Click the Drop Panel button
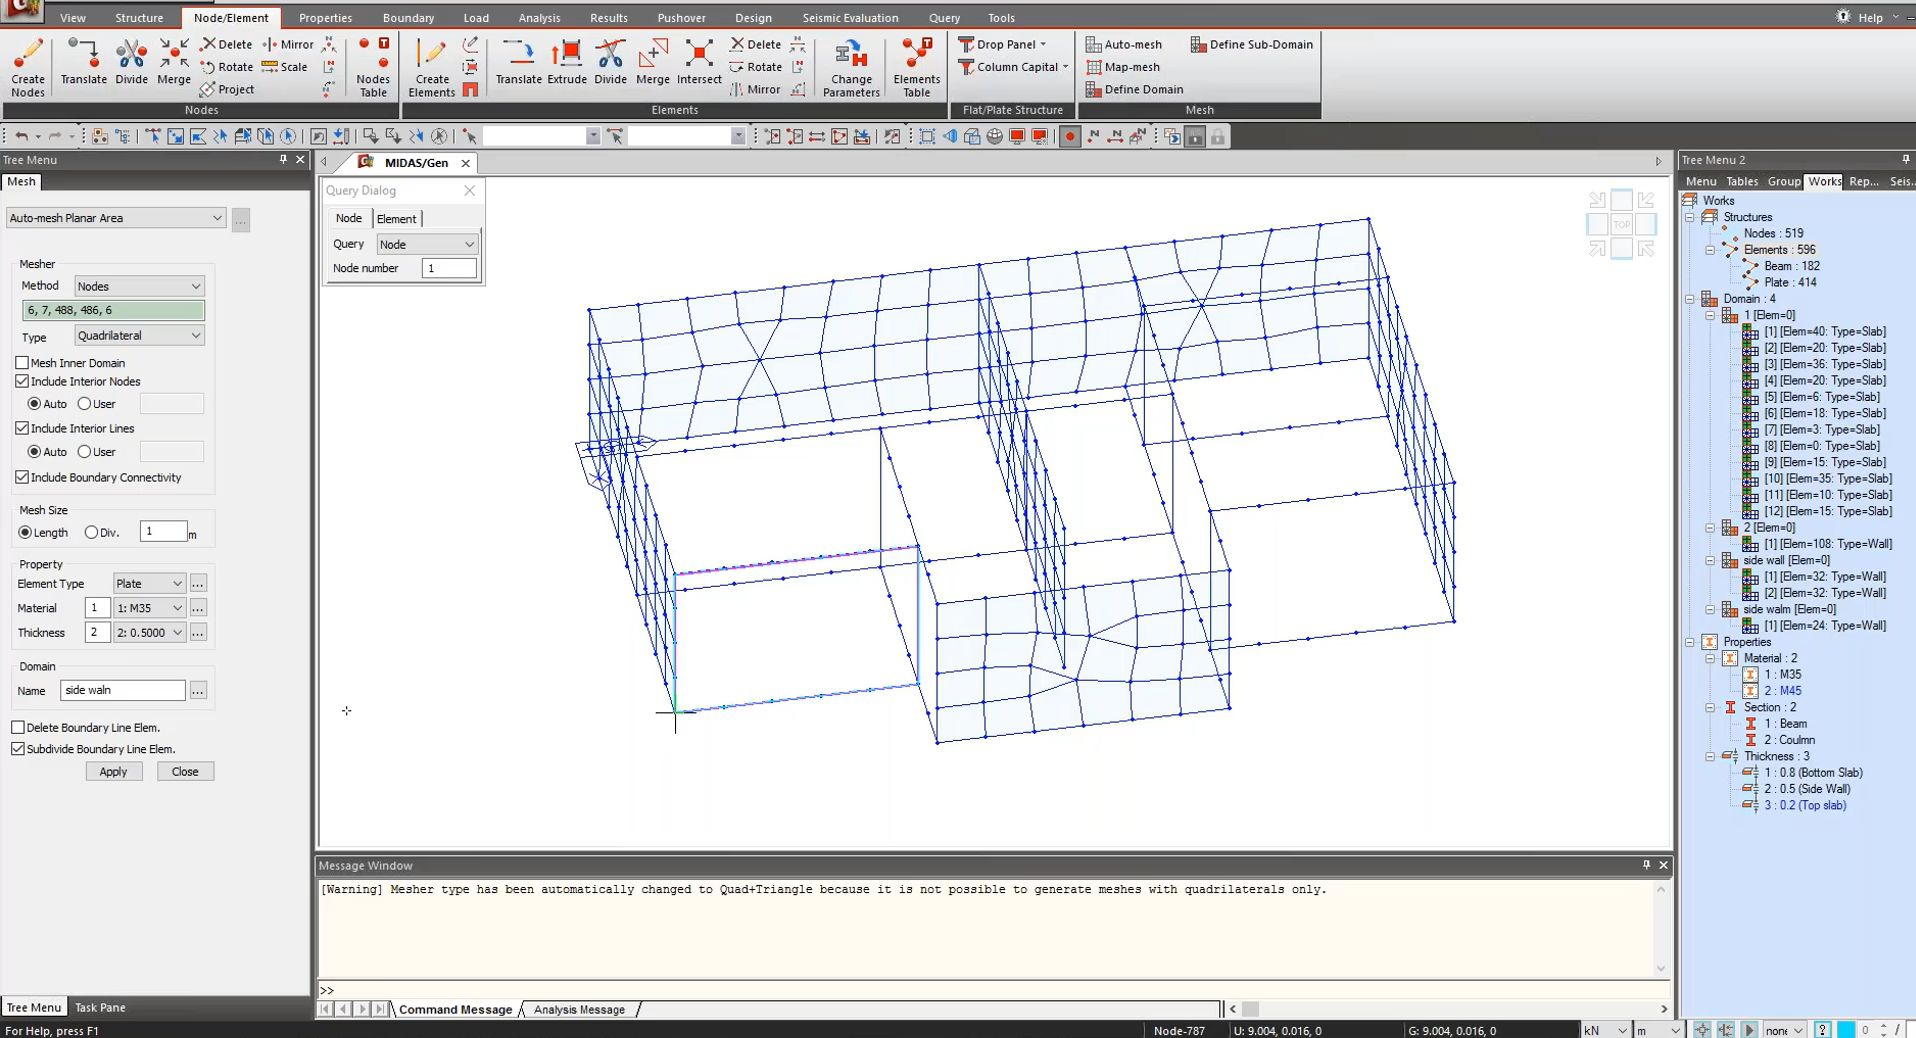Image resolution: width=1916 pixels, height=1038 pixels. [x=1002, y=44]
